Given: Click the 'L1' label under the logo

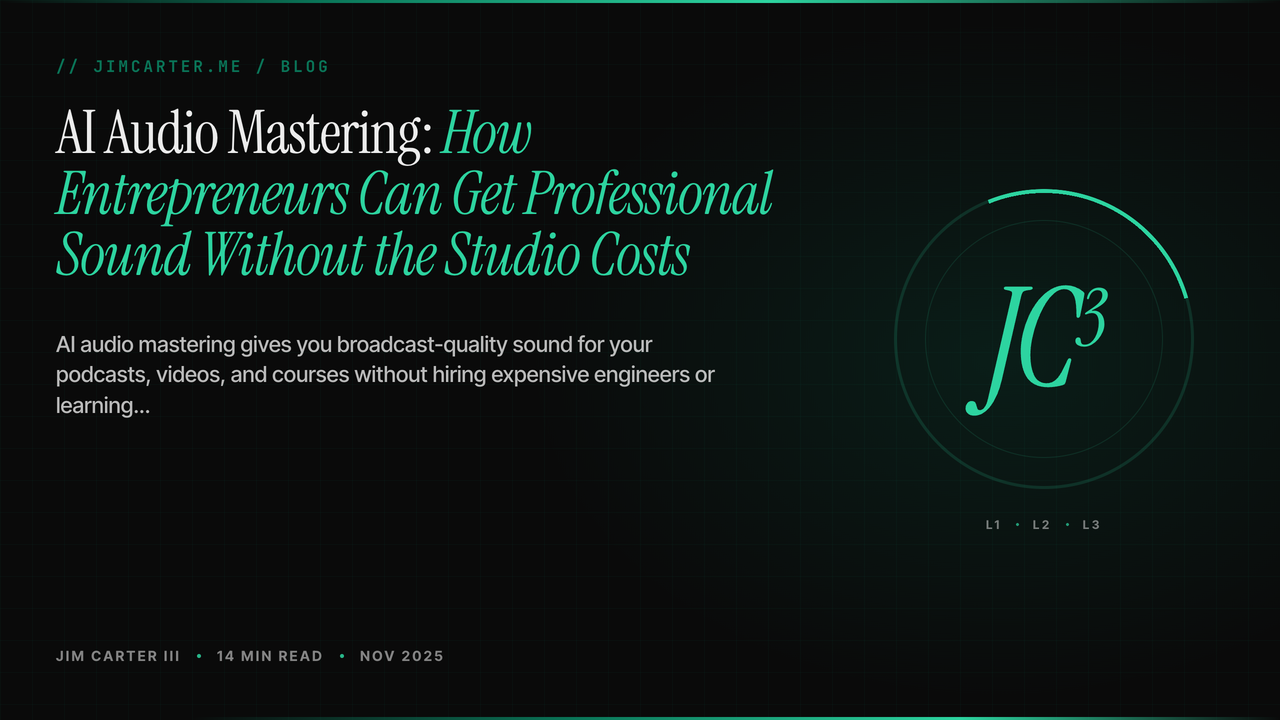Looking at the screenshot, I should 993,525.
